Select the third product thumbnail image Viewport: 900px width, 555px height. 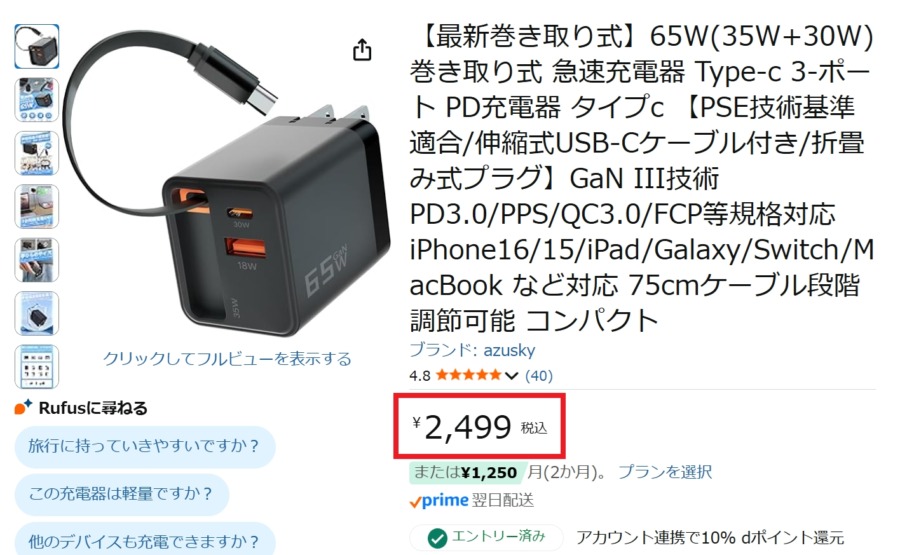(36, 153)
